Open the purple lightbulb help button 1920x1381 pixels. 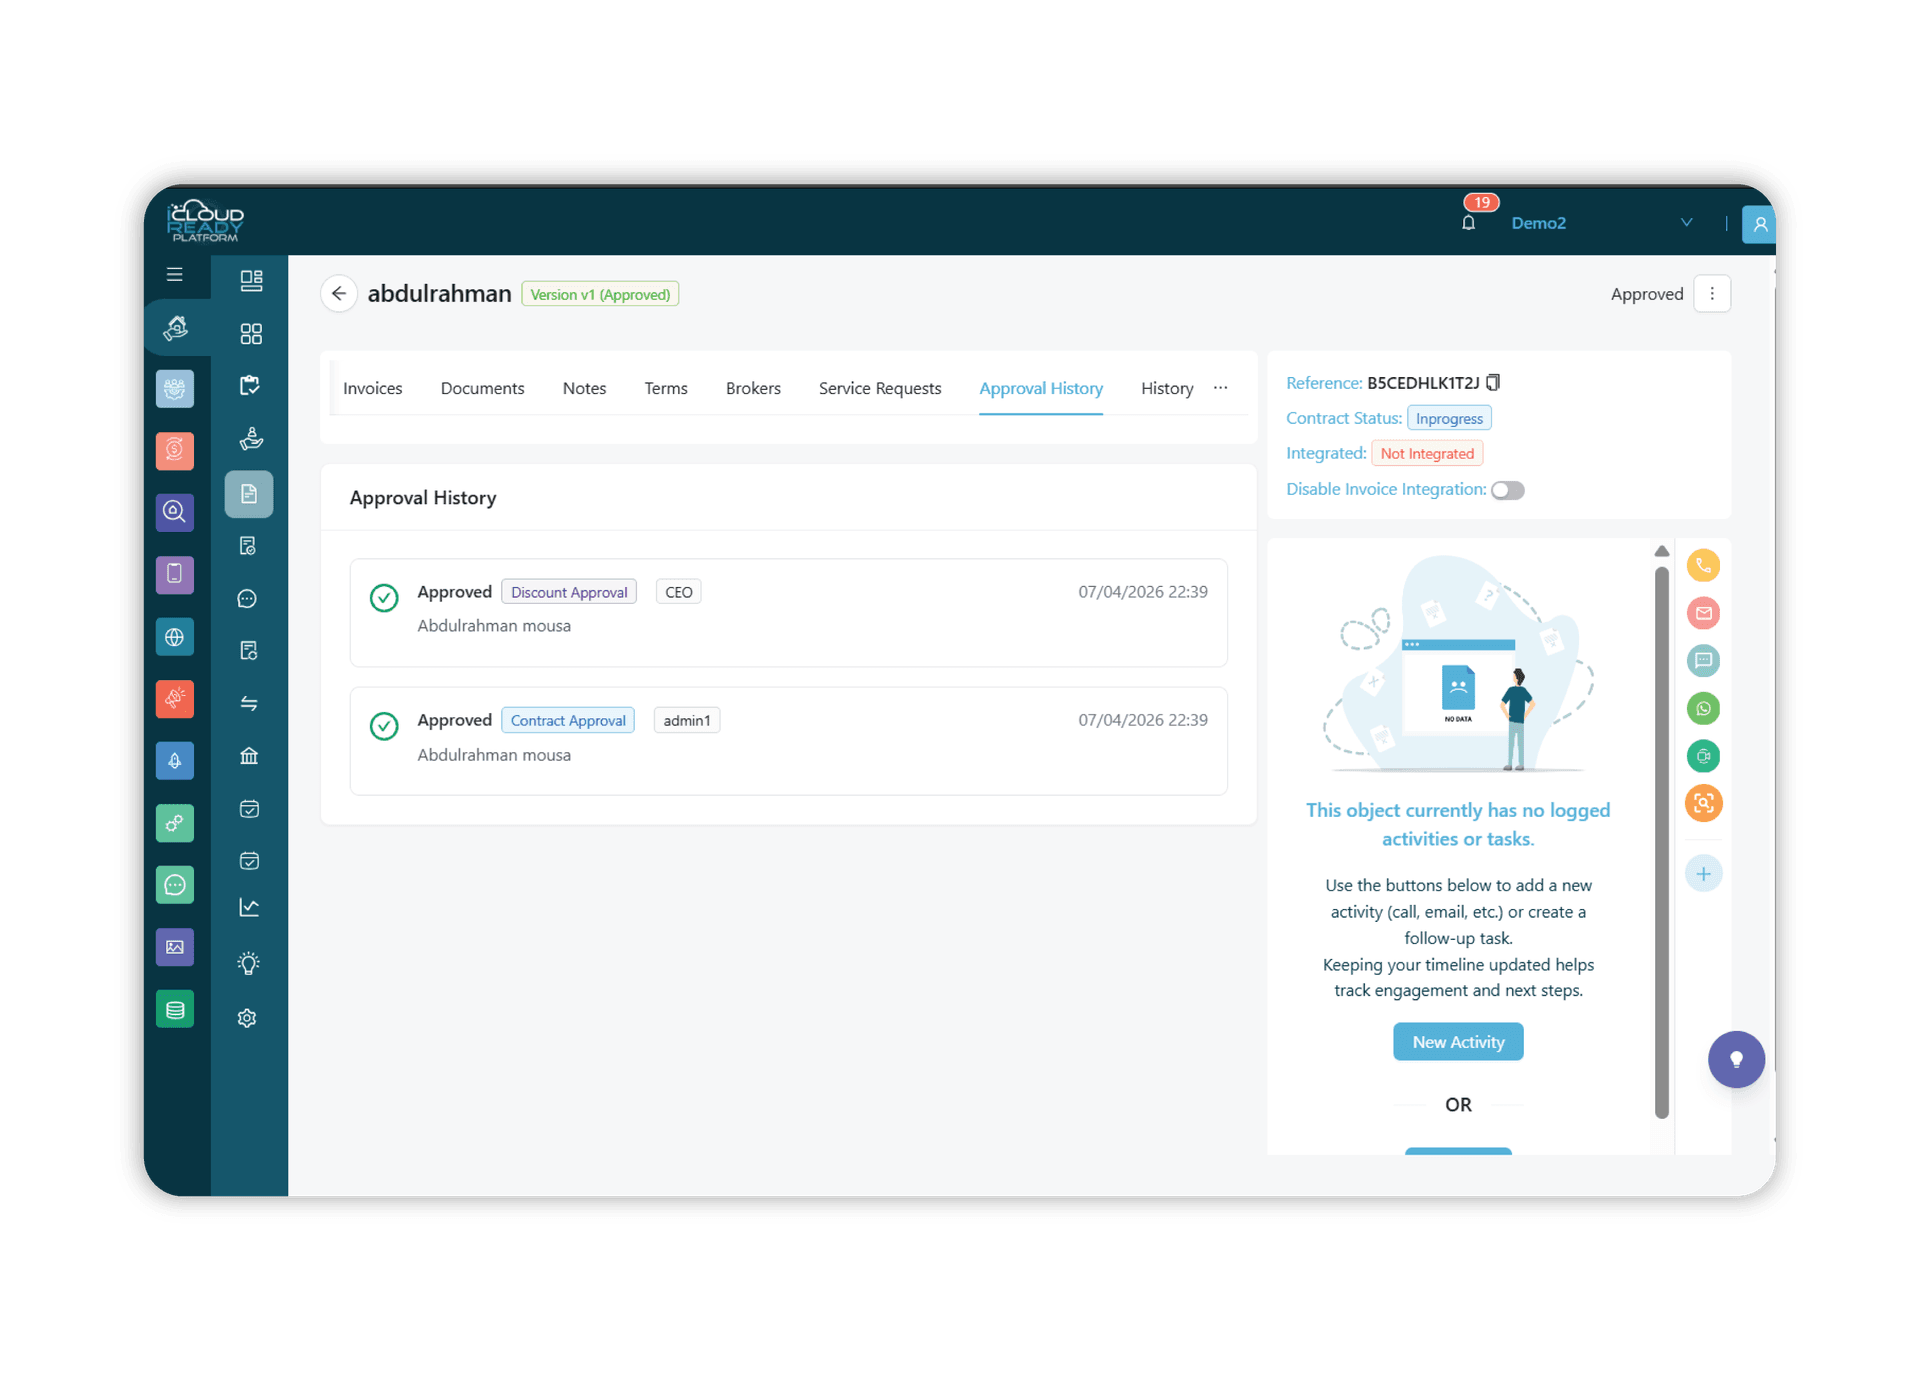[x=1737, y=1059]
